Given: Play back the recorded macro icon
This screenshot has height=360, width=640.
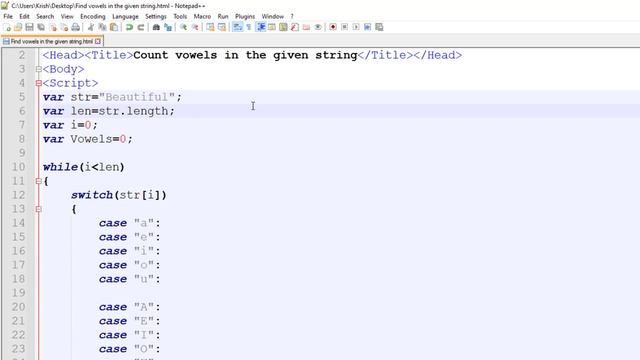Looking at the screenshot, I should pos(356,27).
